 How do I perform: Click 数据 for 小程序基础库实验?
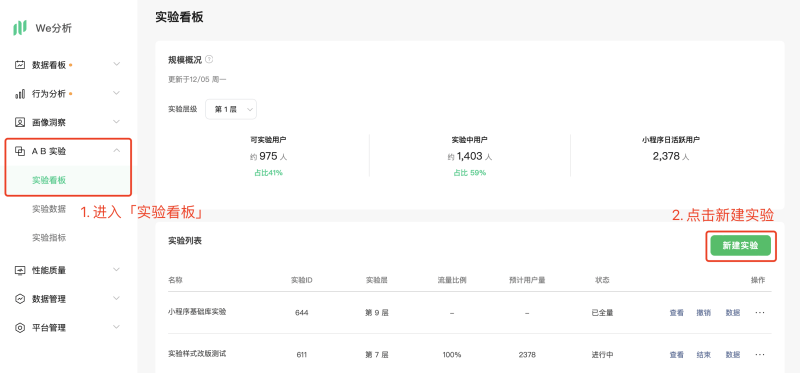(733, 313)
